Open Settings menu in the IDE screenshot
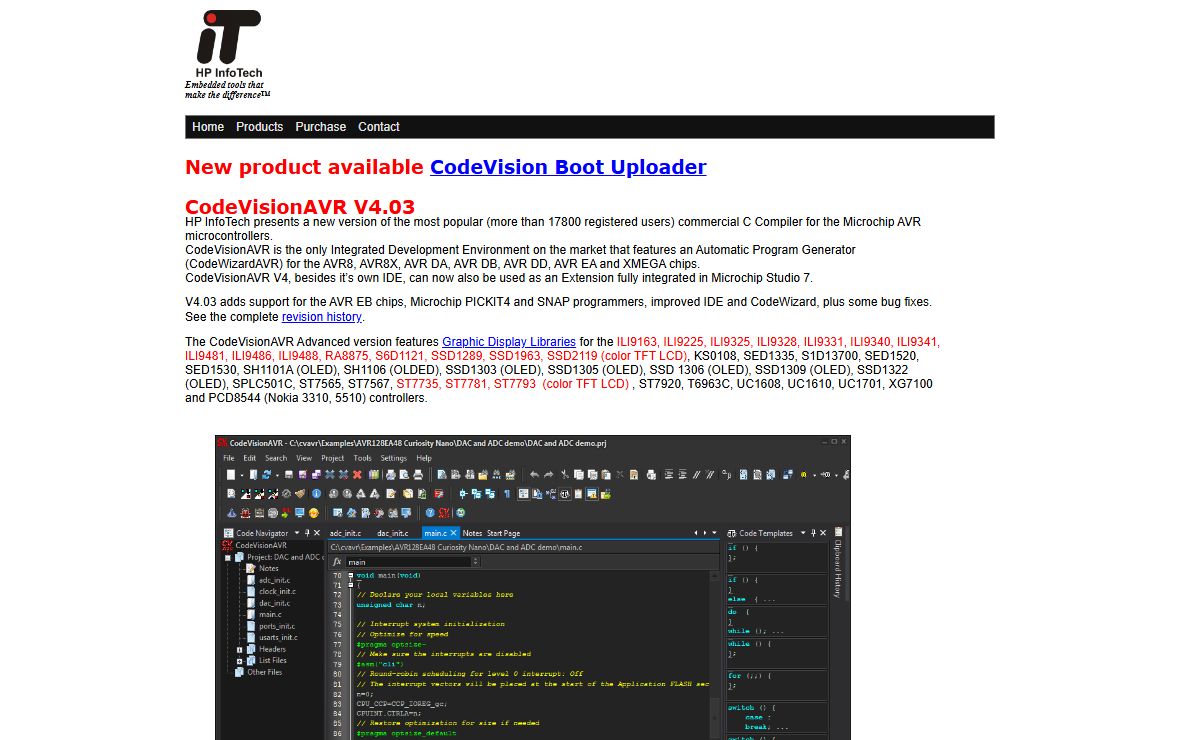 [394, 458]
